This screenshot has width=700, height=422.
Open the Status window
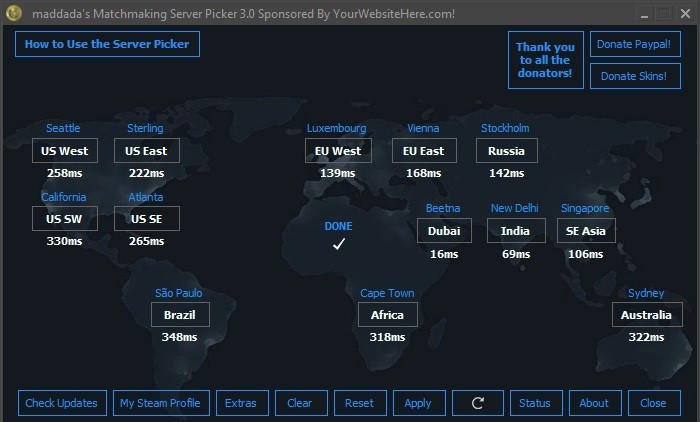click(535, 403)
